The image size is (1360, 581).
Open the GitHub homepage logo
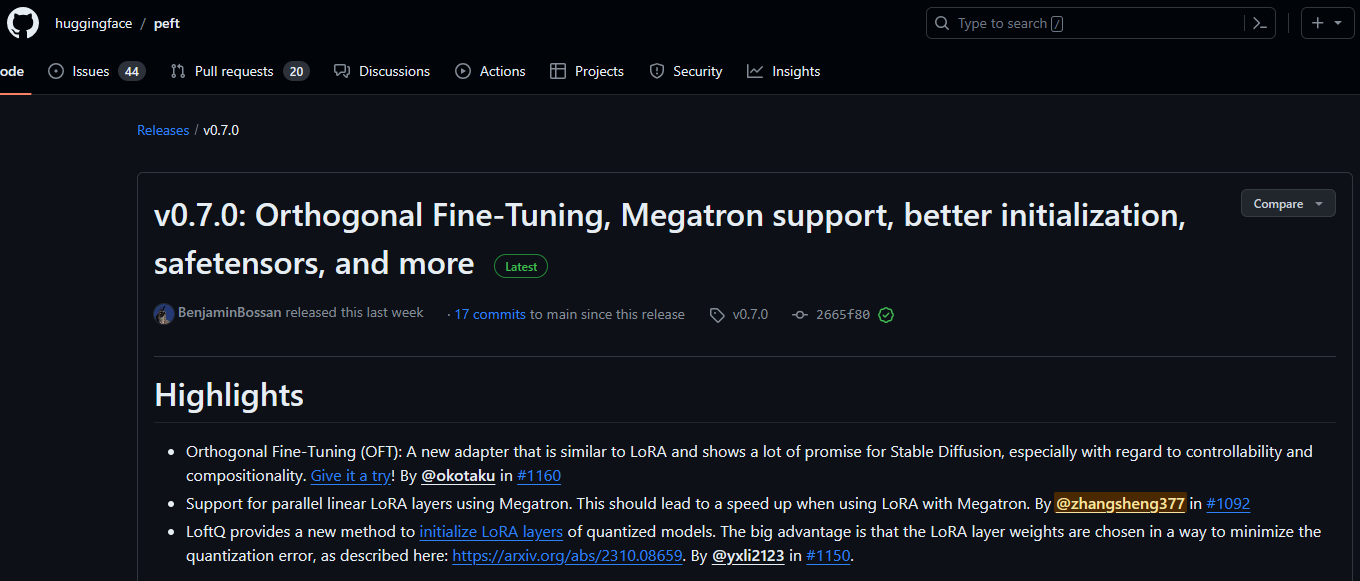(x=22, y=23)
